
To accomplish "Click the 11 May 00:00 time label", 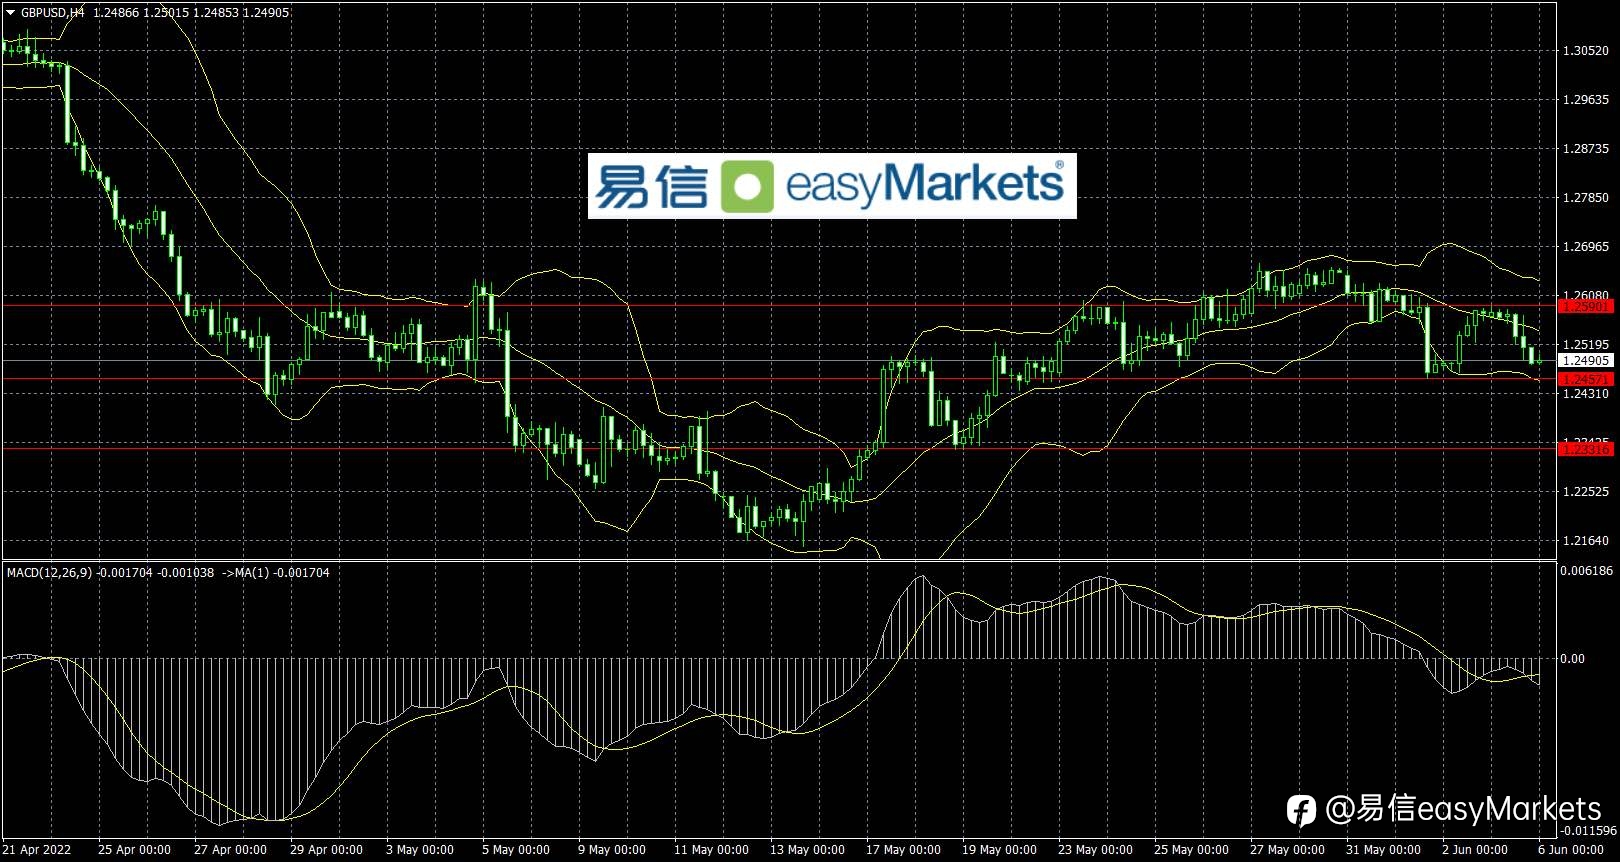I will pyautogui.click(x=711, y=850).
